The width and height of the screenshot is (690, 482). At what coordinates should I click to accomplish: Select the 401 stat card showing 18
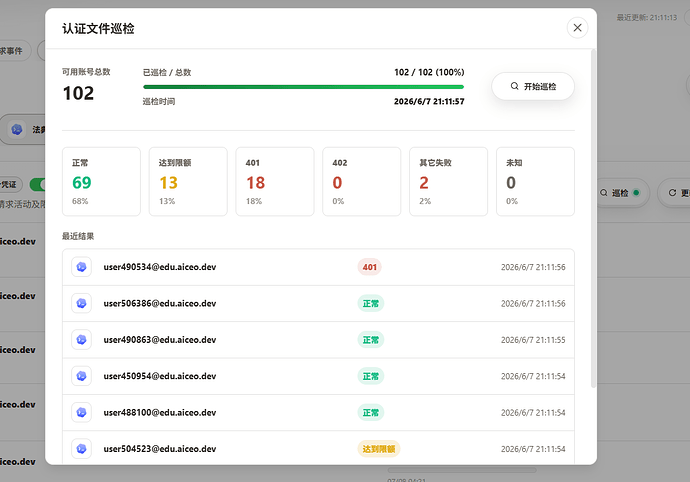(x=275, y=181)
